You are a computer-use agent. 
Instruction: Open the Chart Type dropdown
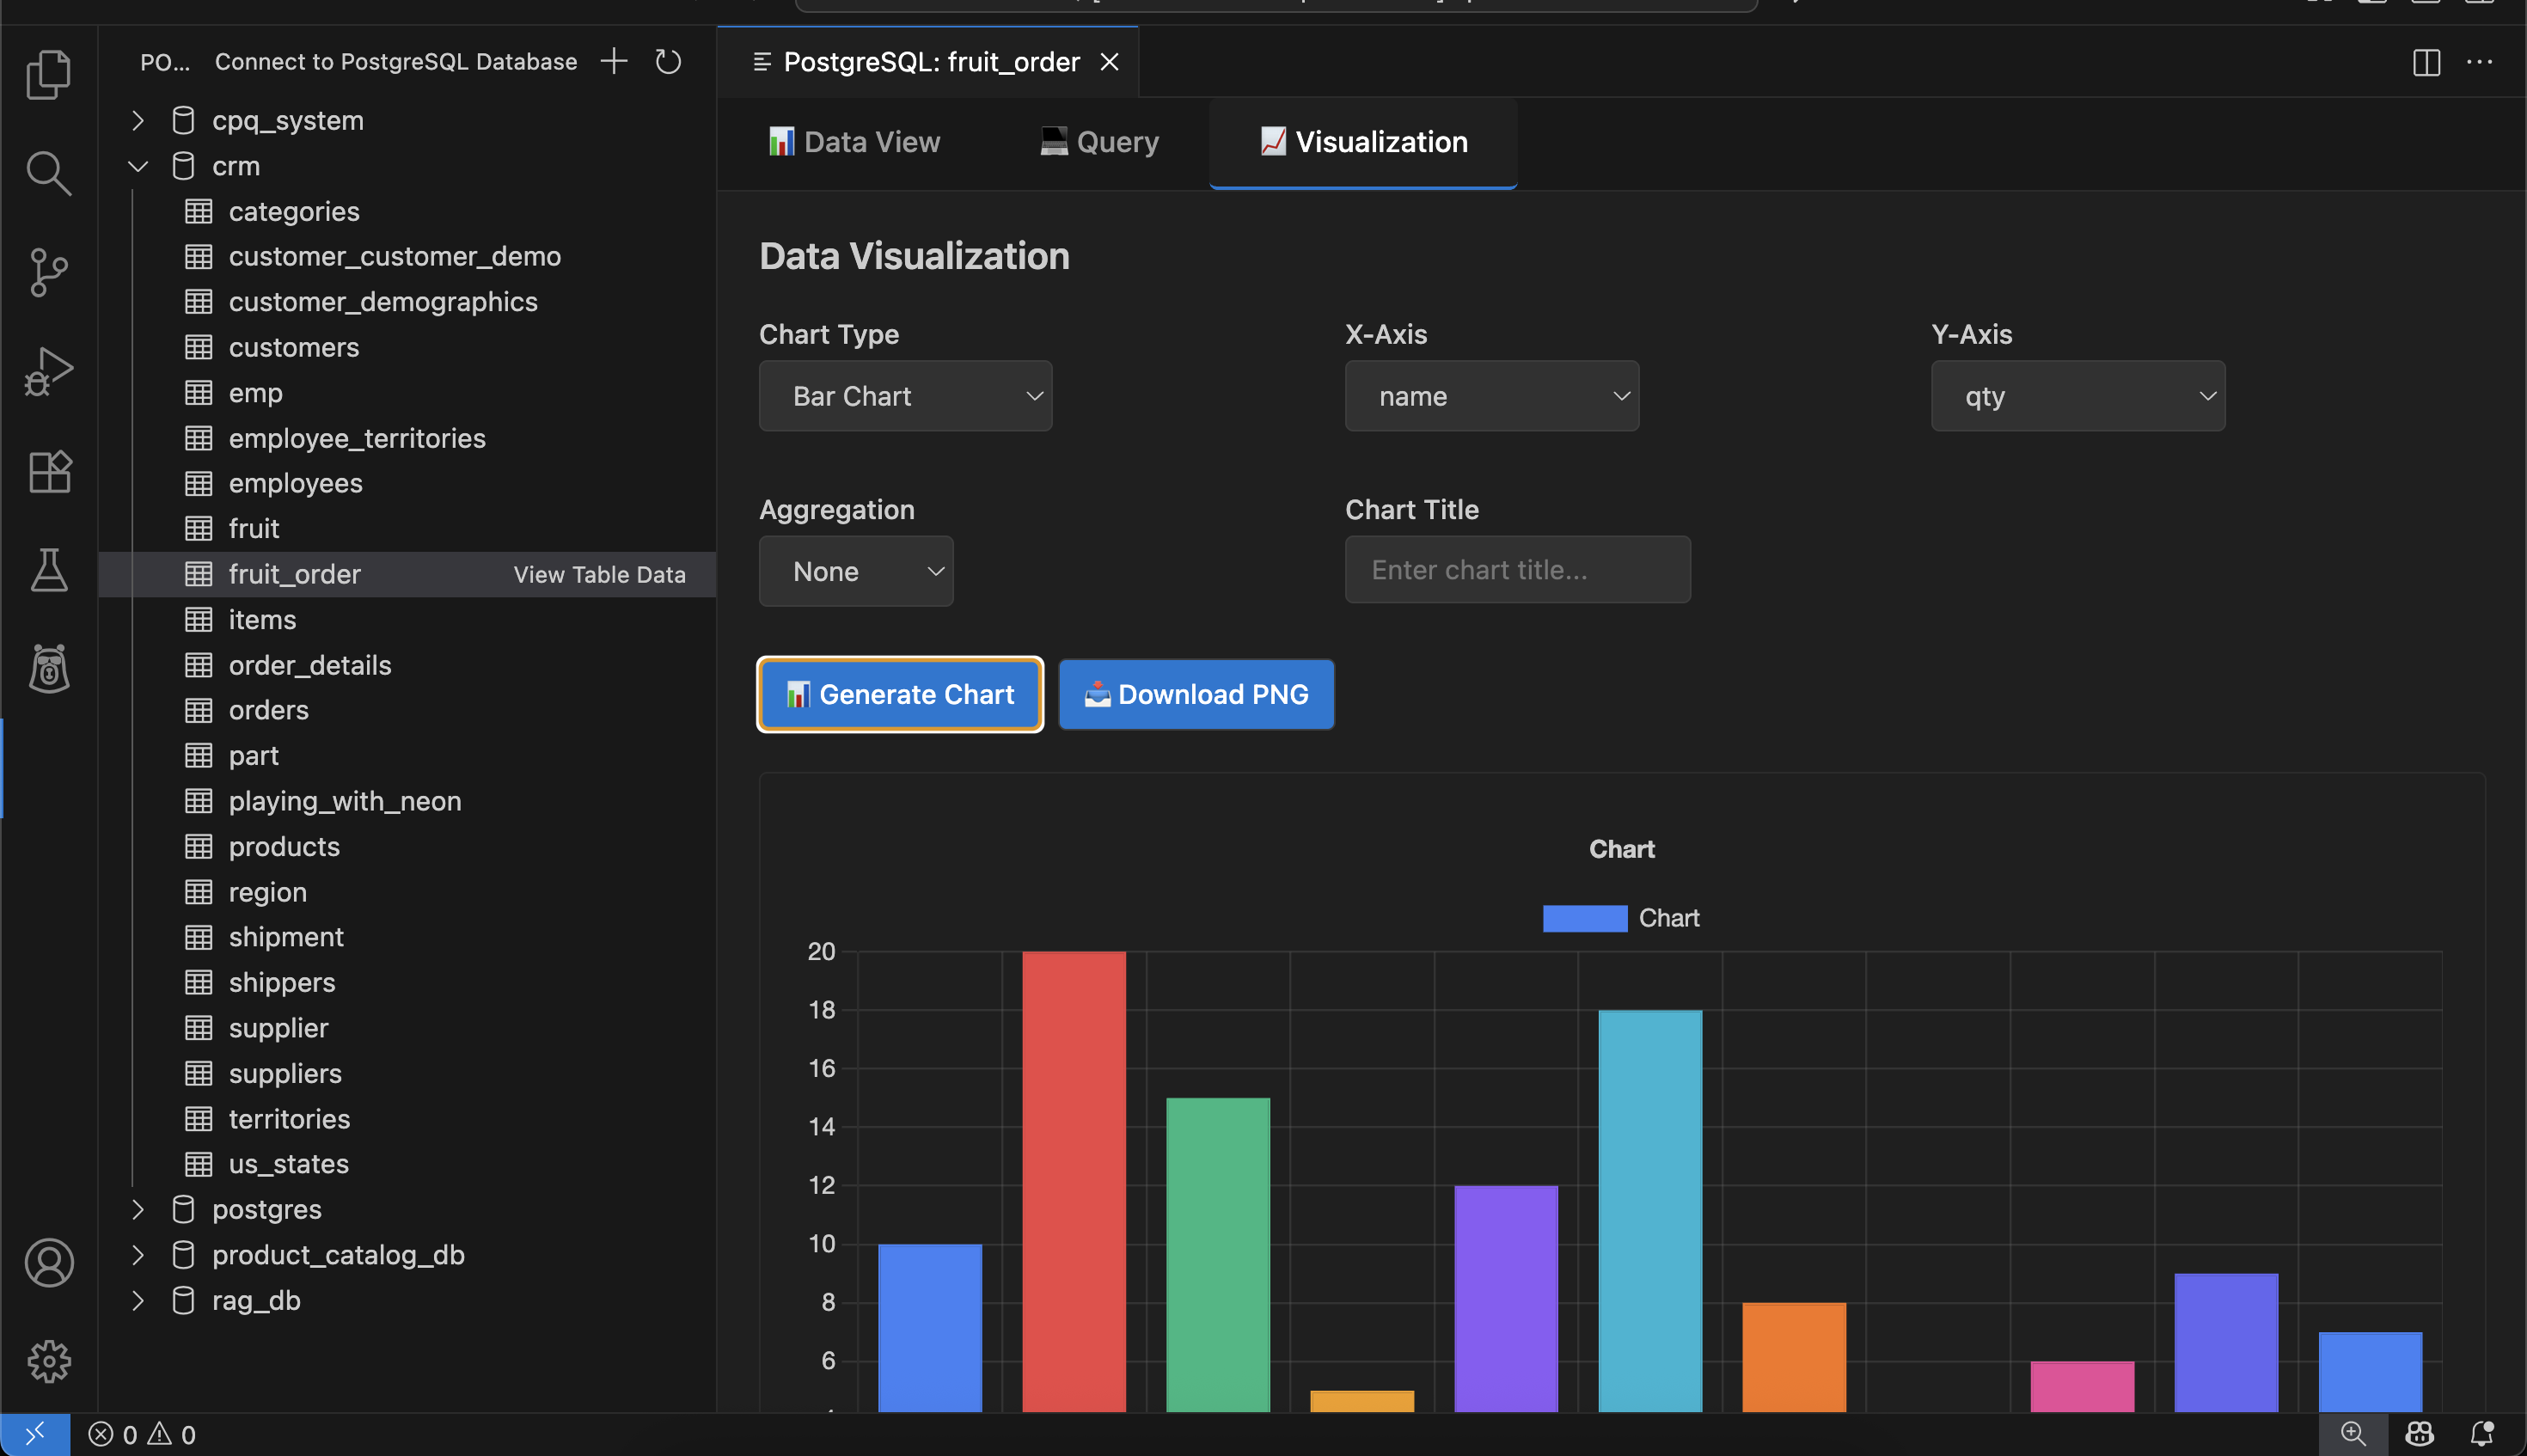pyautogui.click(x=905, y=396)
